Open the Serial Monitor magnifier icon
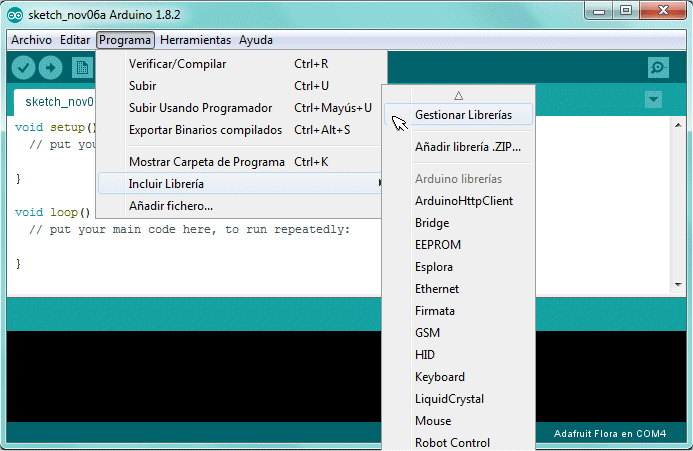This screenshot has width=693, height=451. click(x=657, y=68)
